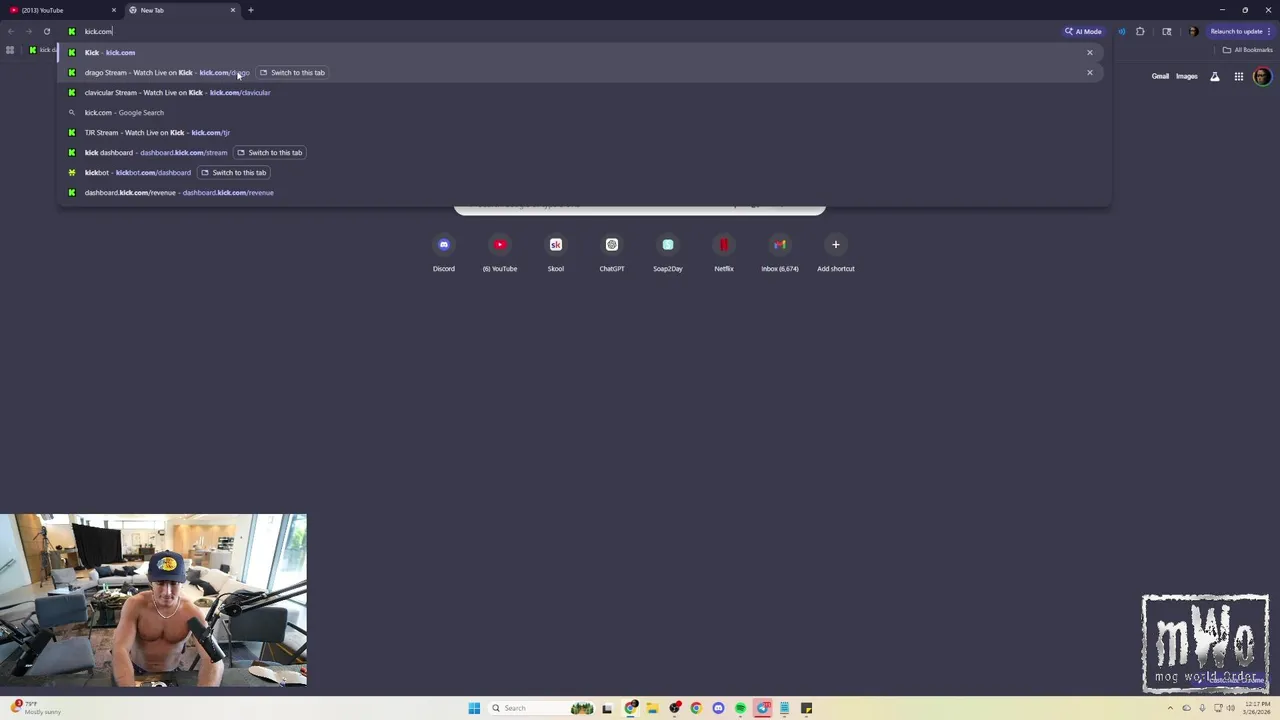Open the Windows Start menu
The image size is (1280, 720).
click(474, 708)
